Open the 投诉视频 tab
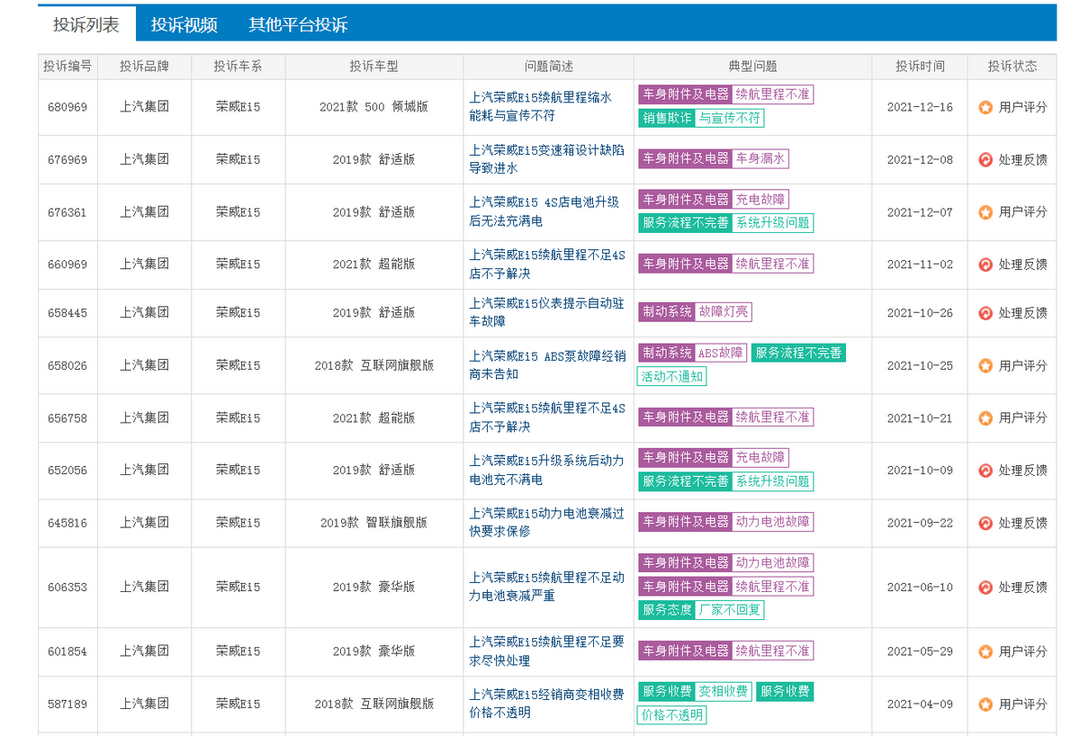The height and width of the screenshot is (736, 1080). (x=184, y=25)
